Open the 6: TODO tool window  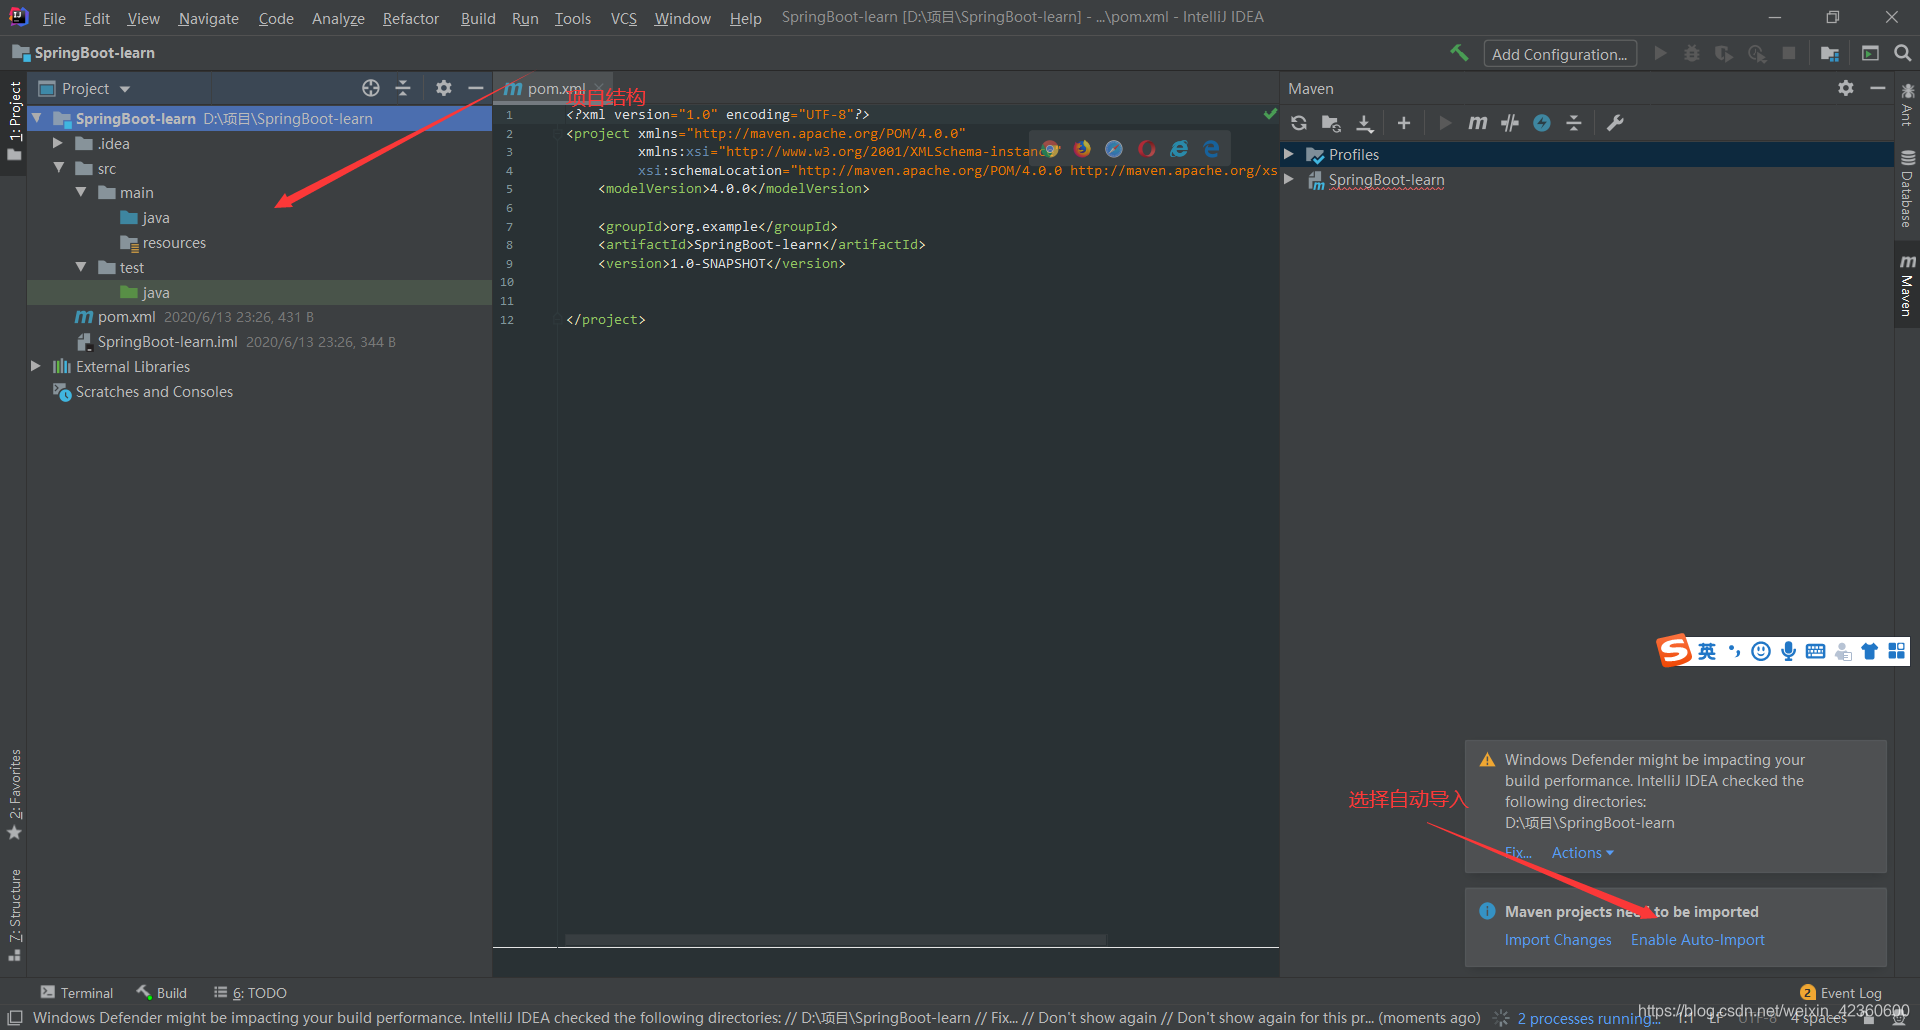[250, 993]
